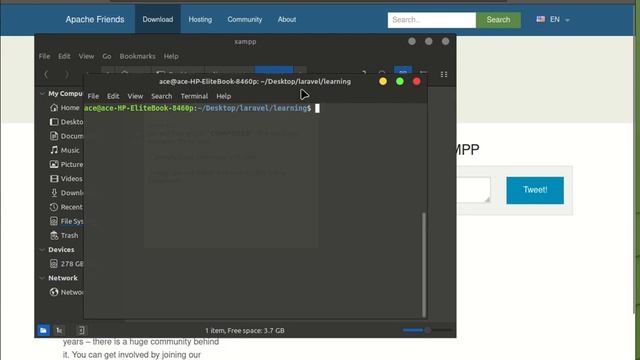Open terminal View menu
Screen dimensions: 640x360
pyautogui.click(x=135, y=96)
